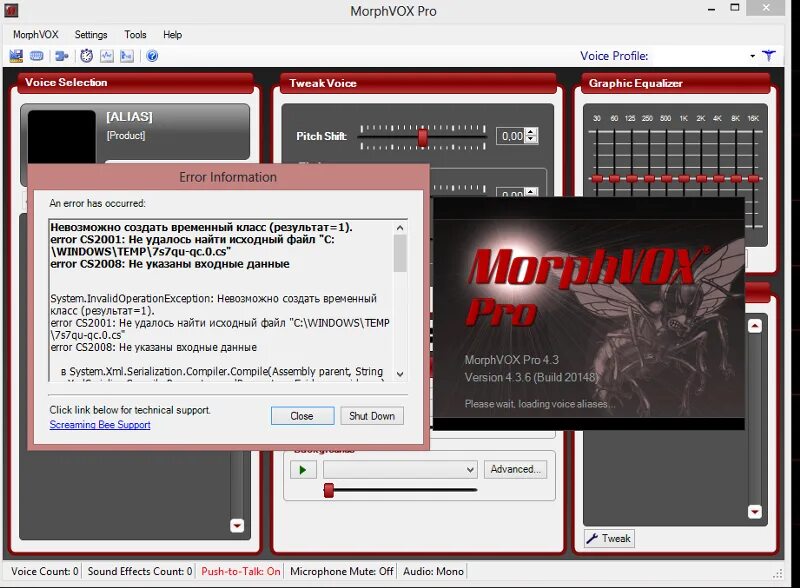800x588 pixels.
Task: Open the Tools menu
Action: tap(135, 35)
